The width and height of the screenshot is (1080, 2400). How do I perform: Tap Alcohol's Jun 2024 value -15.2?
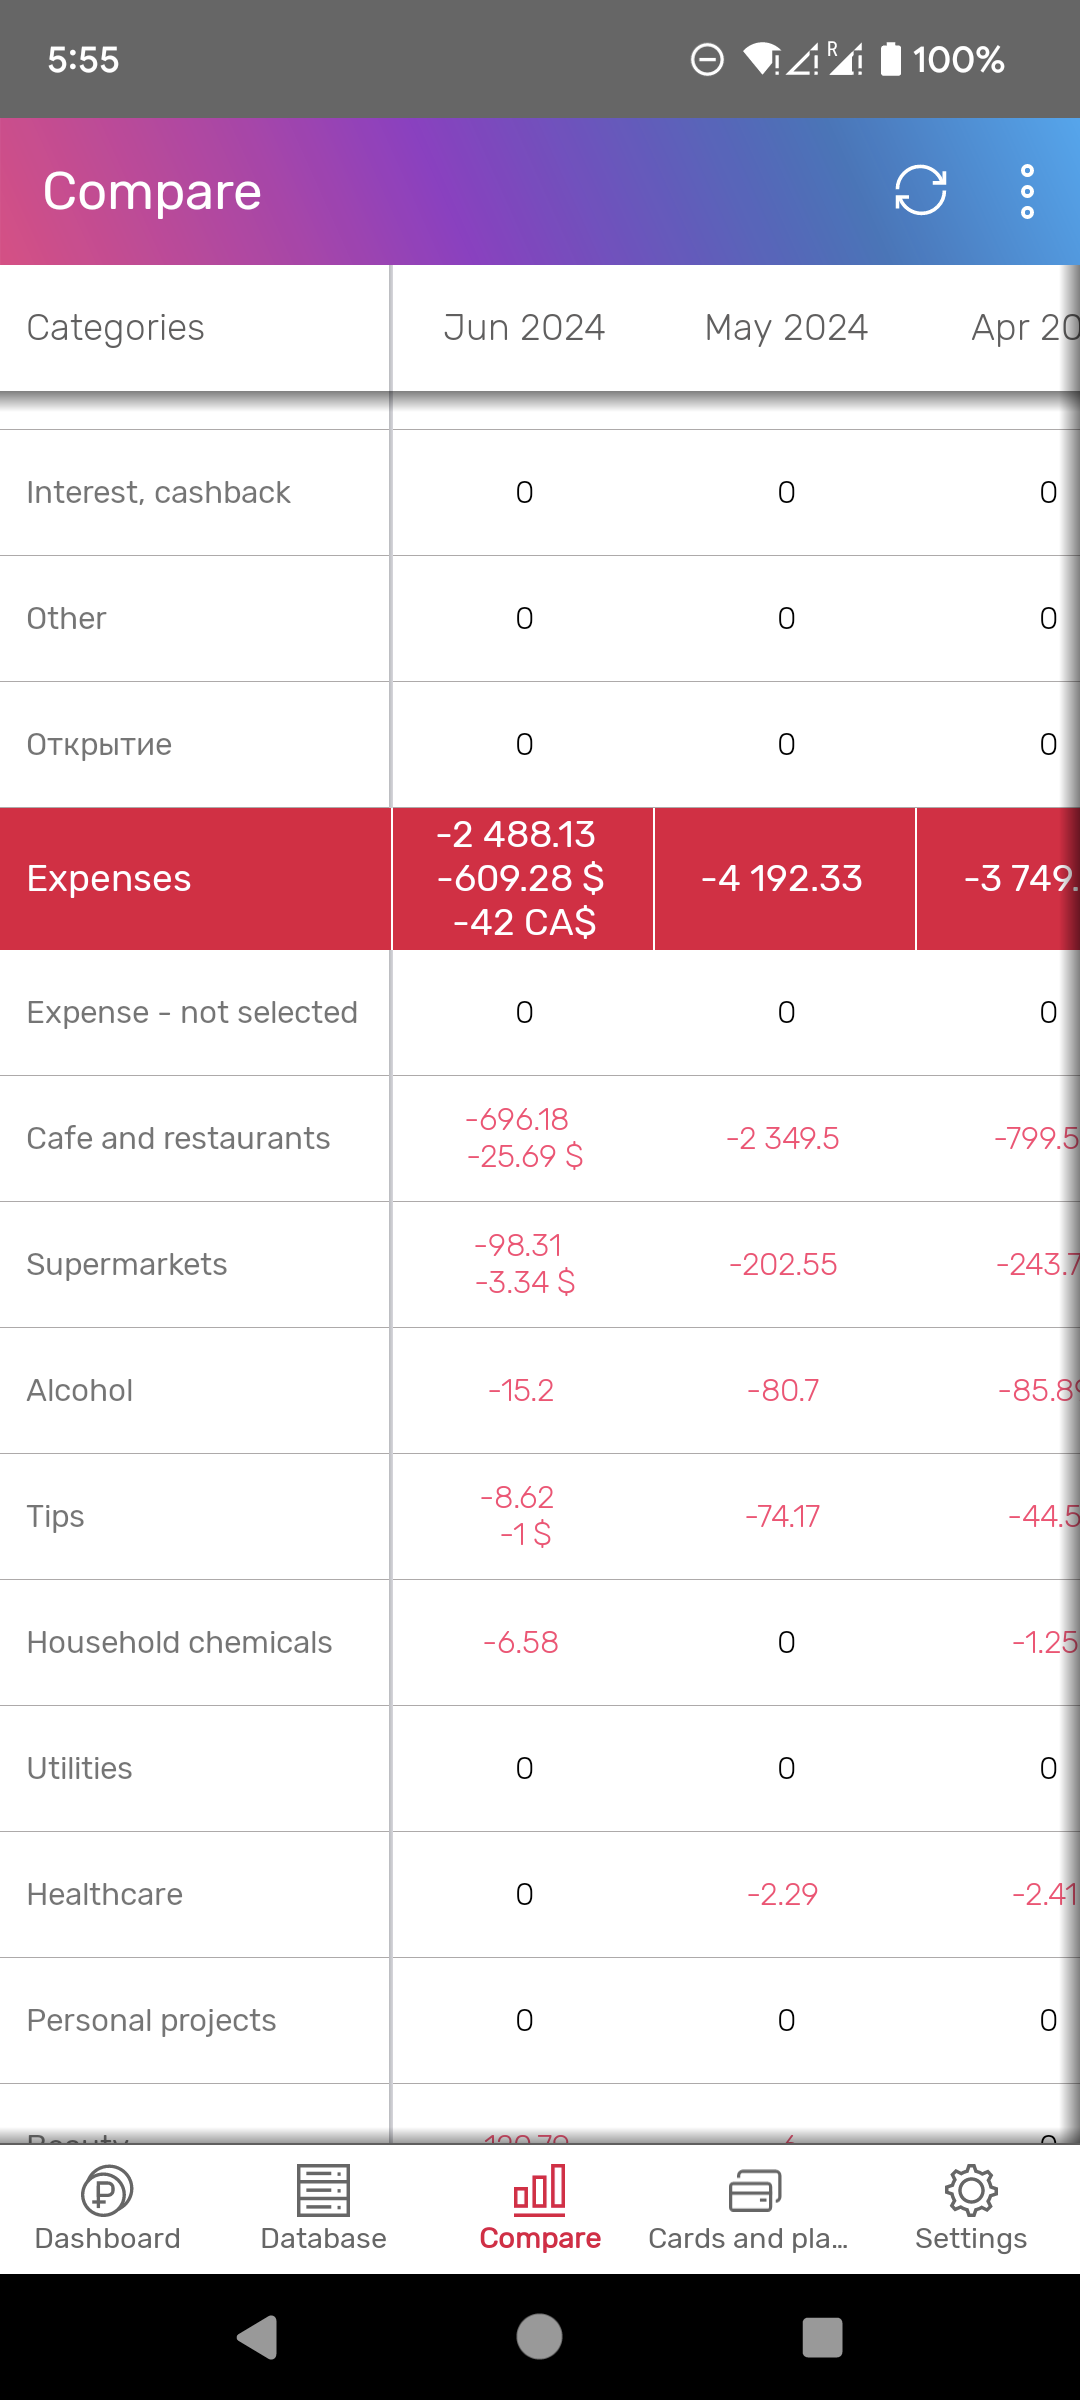pos(521,1391)
